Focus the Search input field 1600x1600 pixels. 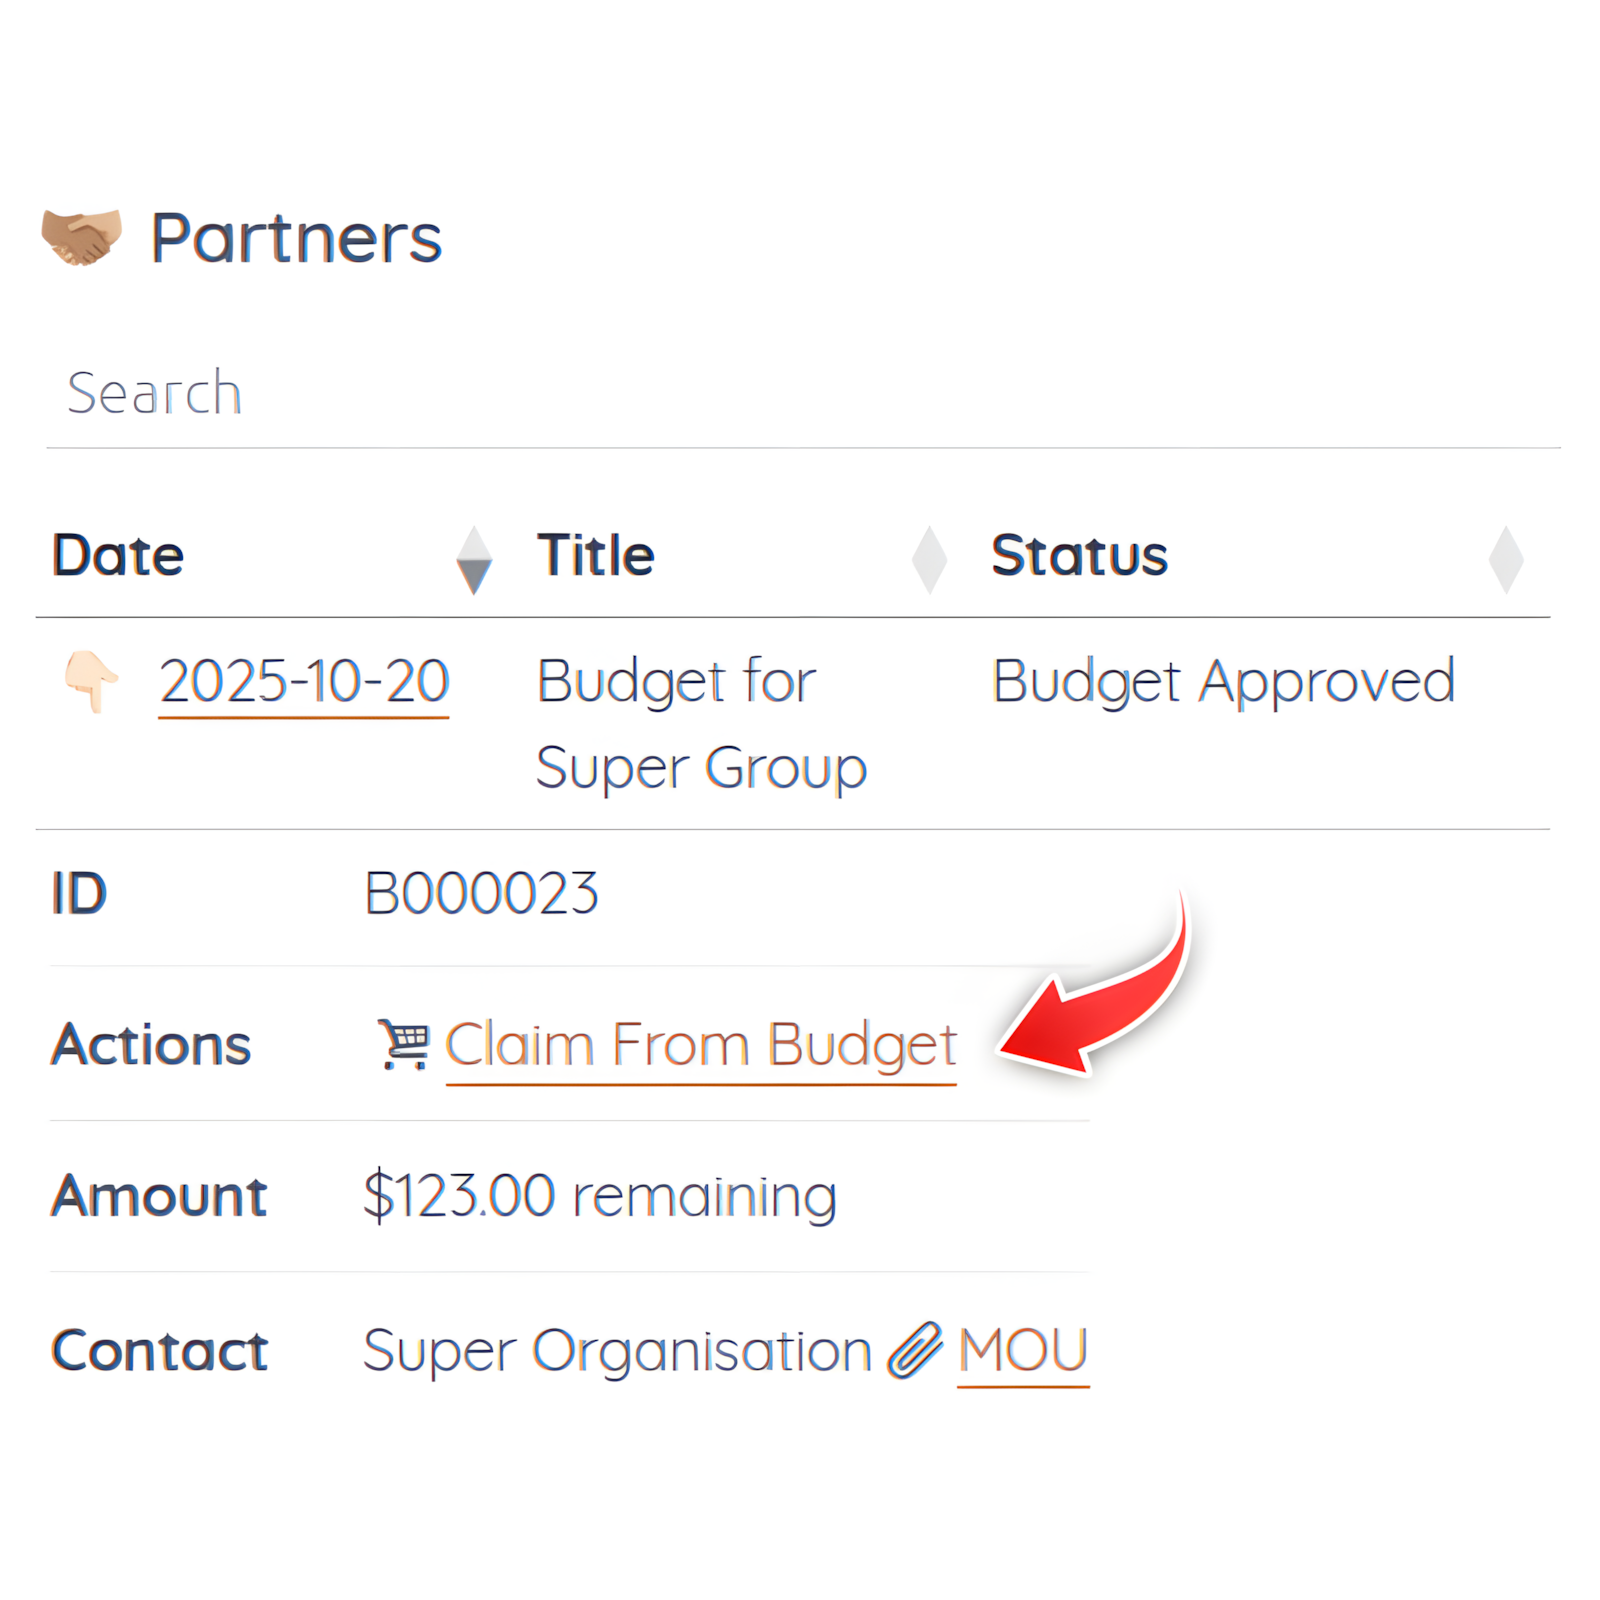pos(800,393)
